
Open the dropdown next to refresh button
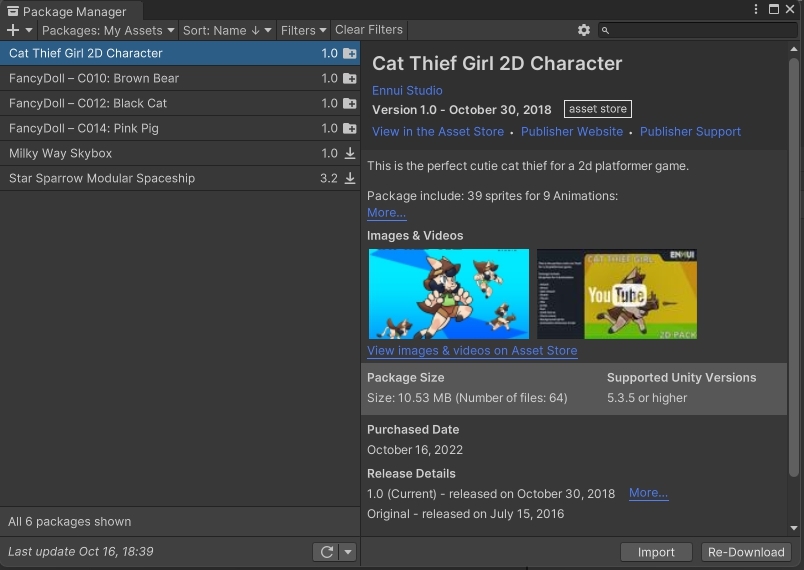point(348,552)
